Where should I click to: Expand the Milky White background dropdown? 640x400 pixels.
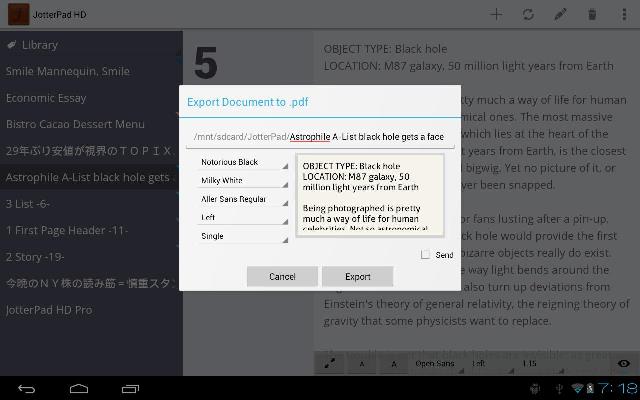click(x=242, y=180)
